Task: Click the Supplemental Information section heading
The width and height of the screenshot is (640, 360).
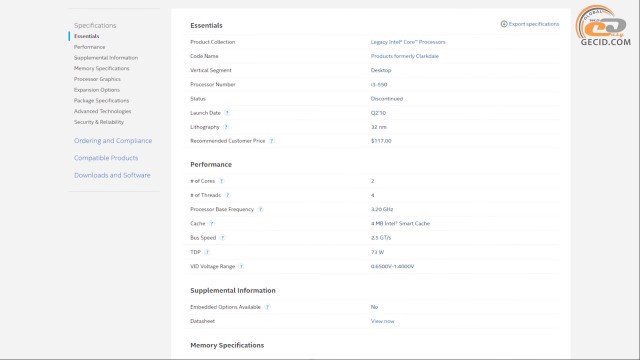Action: [233, 291]
